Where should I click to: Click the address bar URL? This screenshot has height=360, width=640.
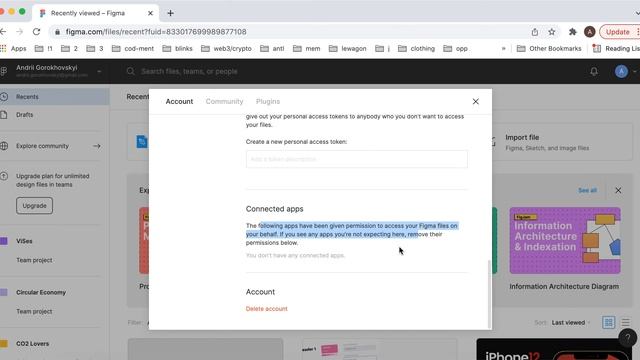(x=156, y=32)
